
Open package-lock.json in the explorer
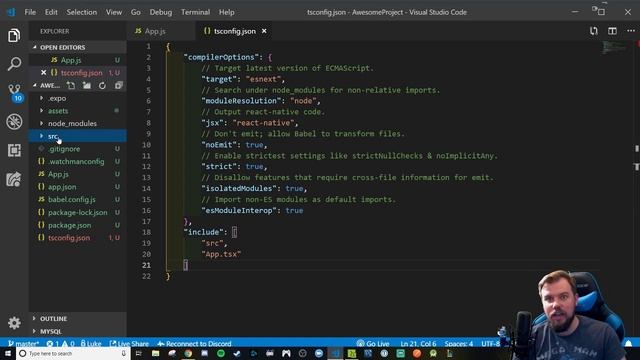click(x=78, y=212)
